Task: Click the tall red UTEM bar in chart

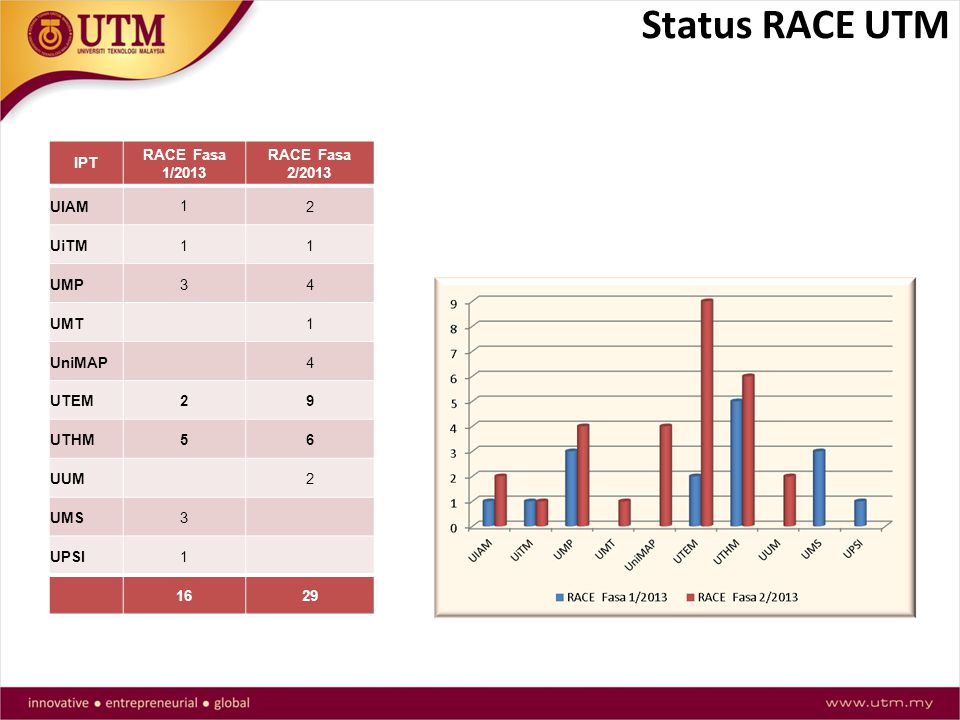Action: tap(707, 413)
